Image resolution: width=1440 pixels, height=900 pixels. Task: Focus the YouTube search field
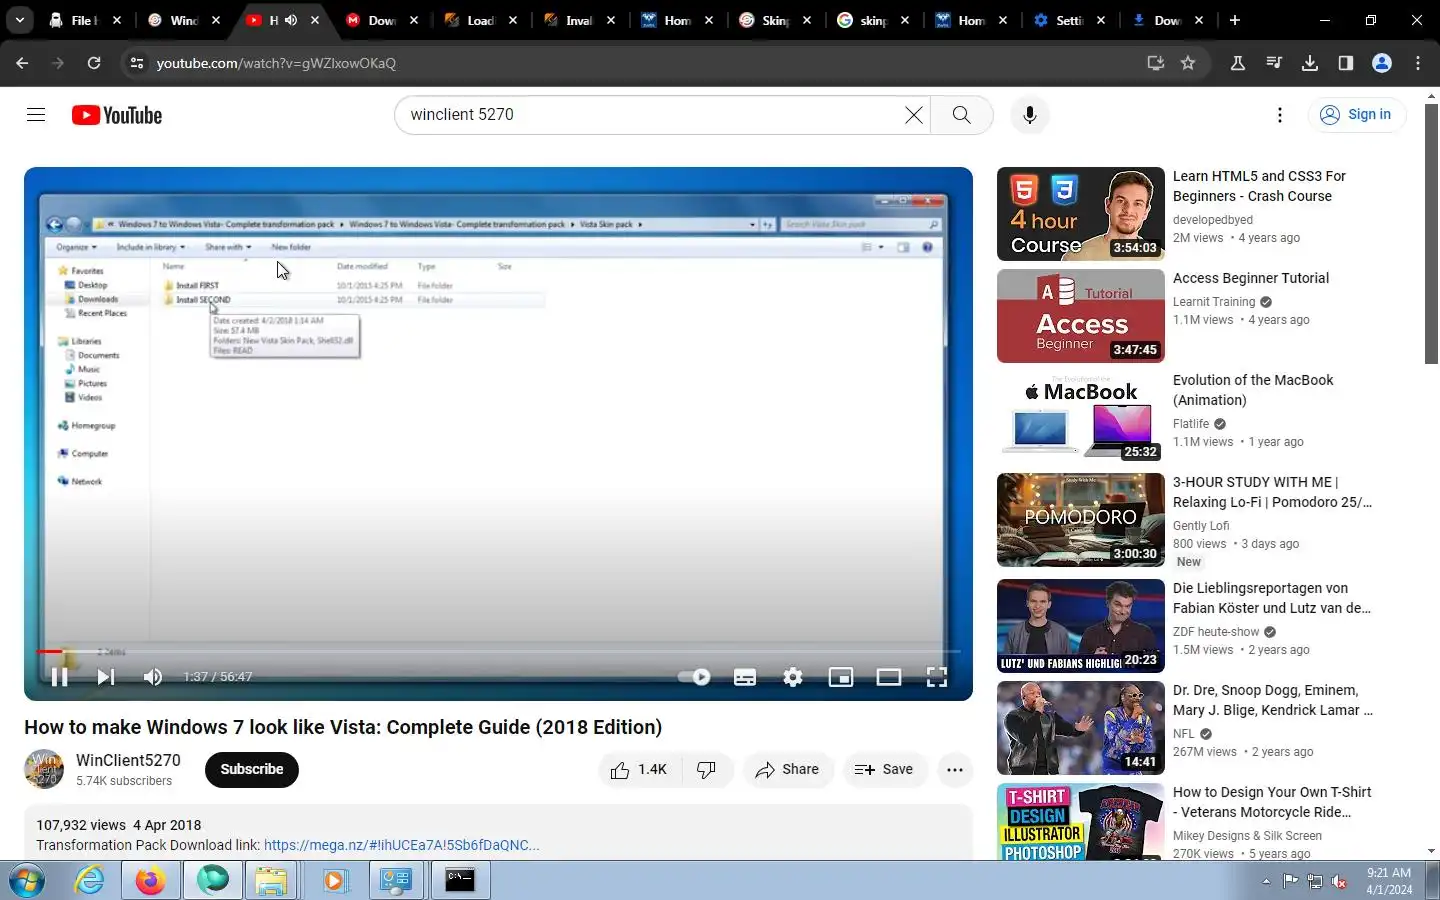pos(655,115)
